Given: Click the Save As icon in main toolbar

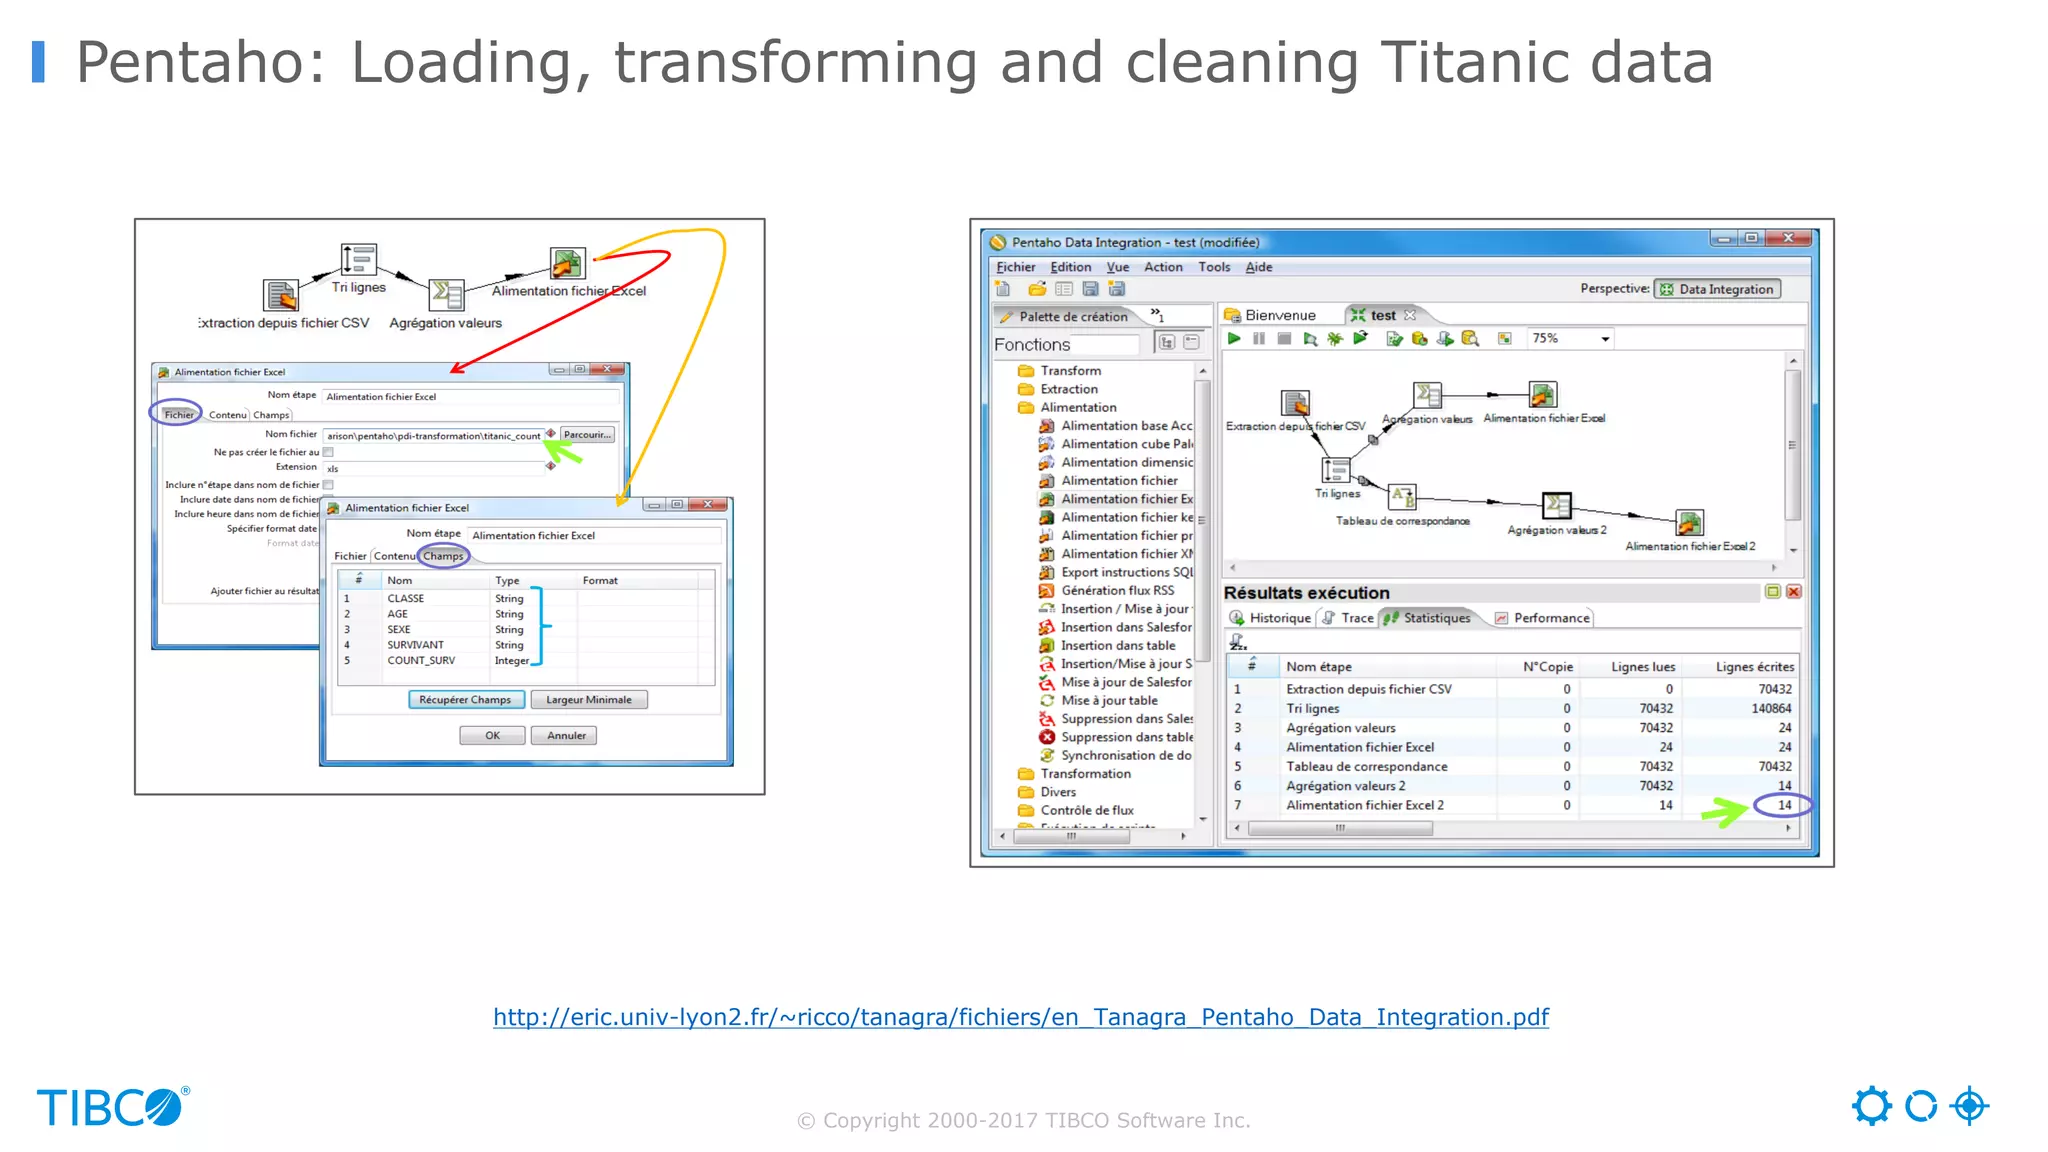Looking at the screenshot, I should (x=1117, y=289).
